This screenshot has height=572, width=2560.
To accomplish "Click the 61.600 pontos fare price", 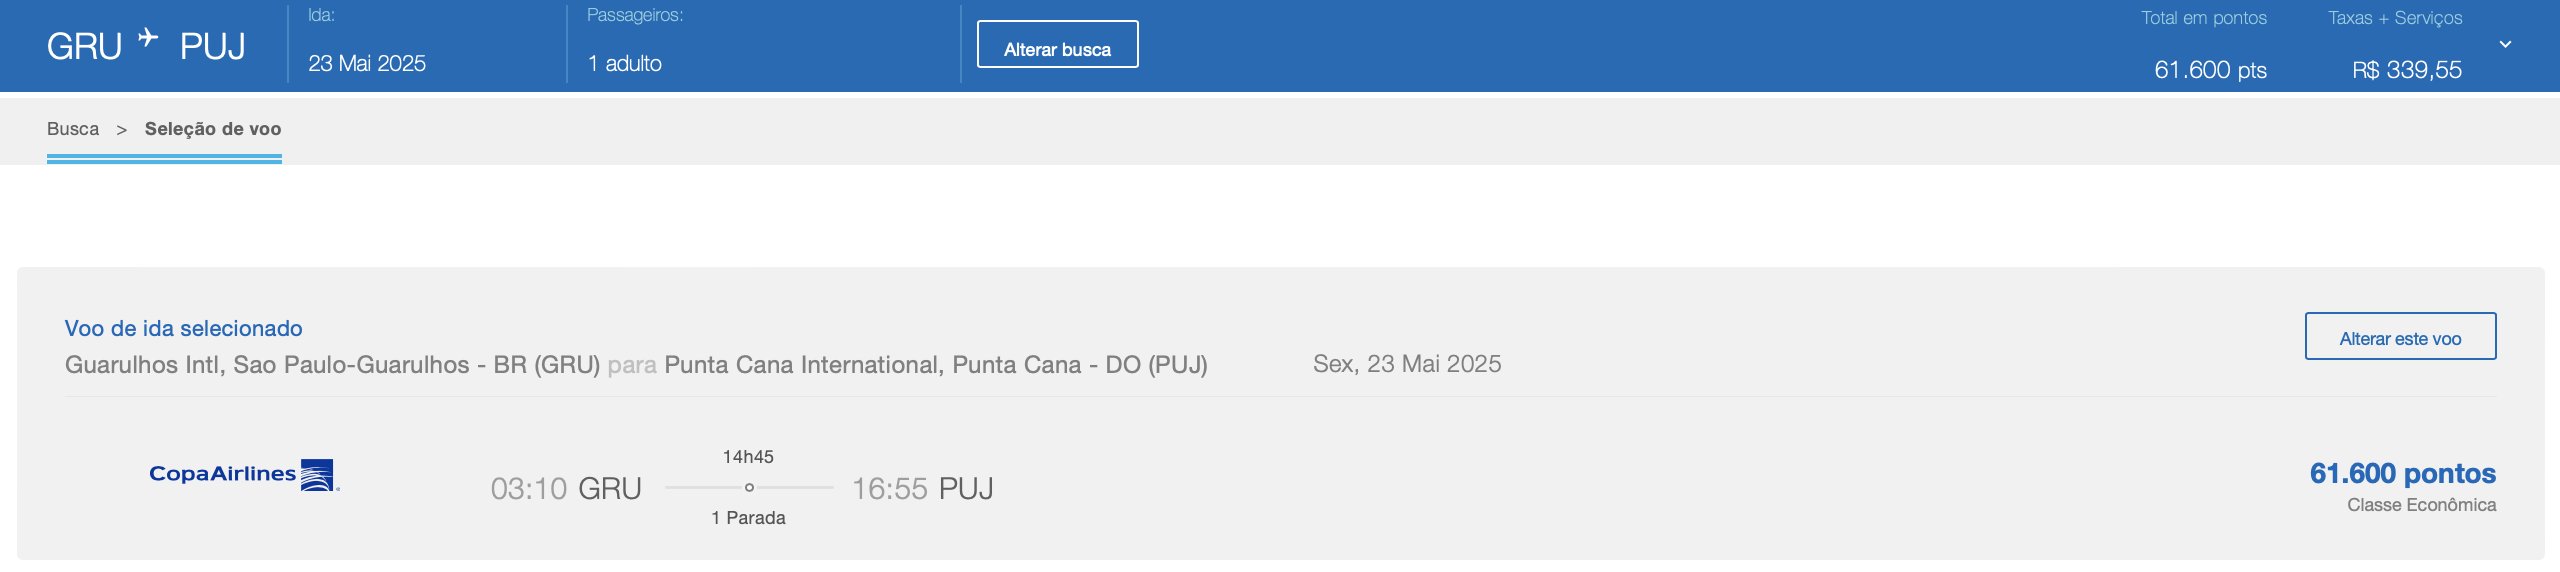I will tap(2402, 473).
